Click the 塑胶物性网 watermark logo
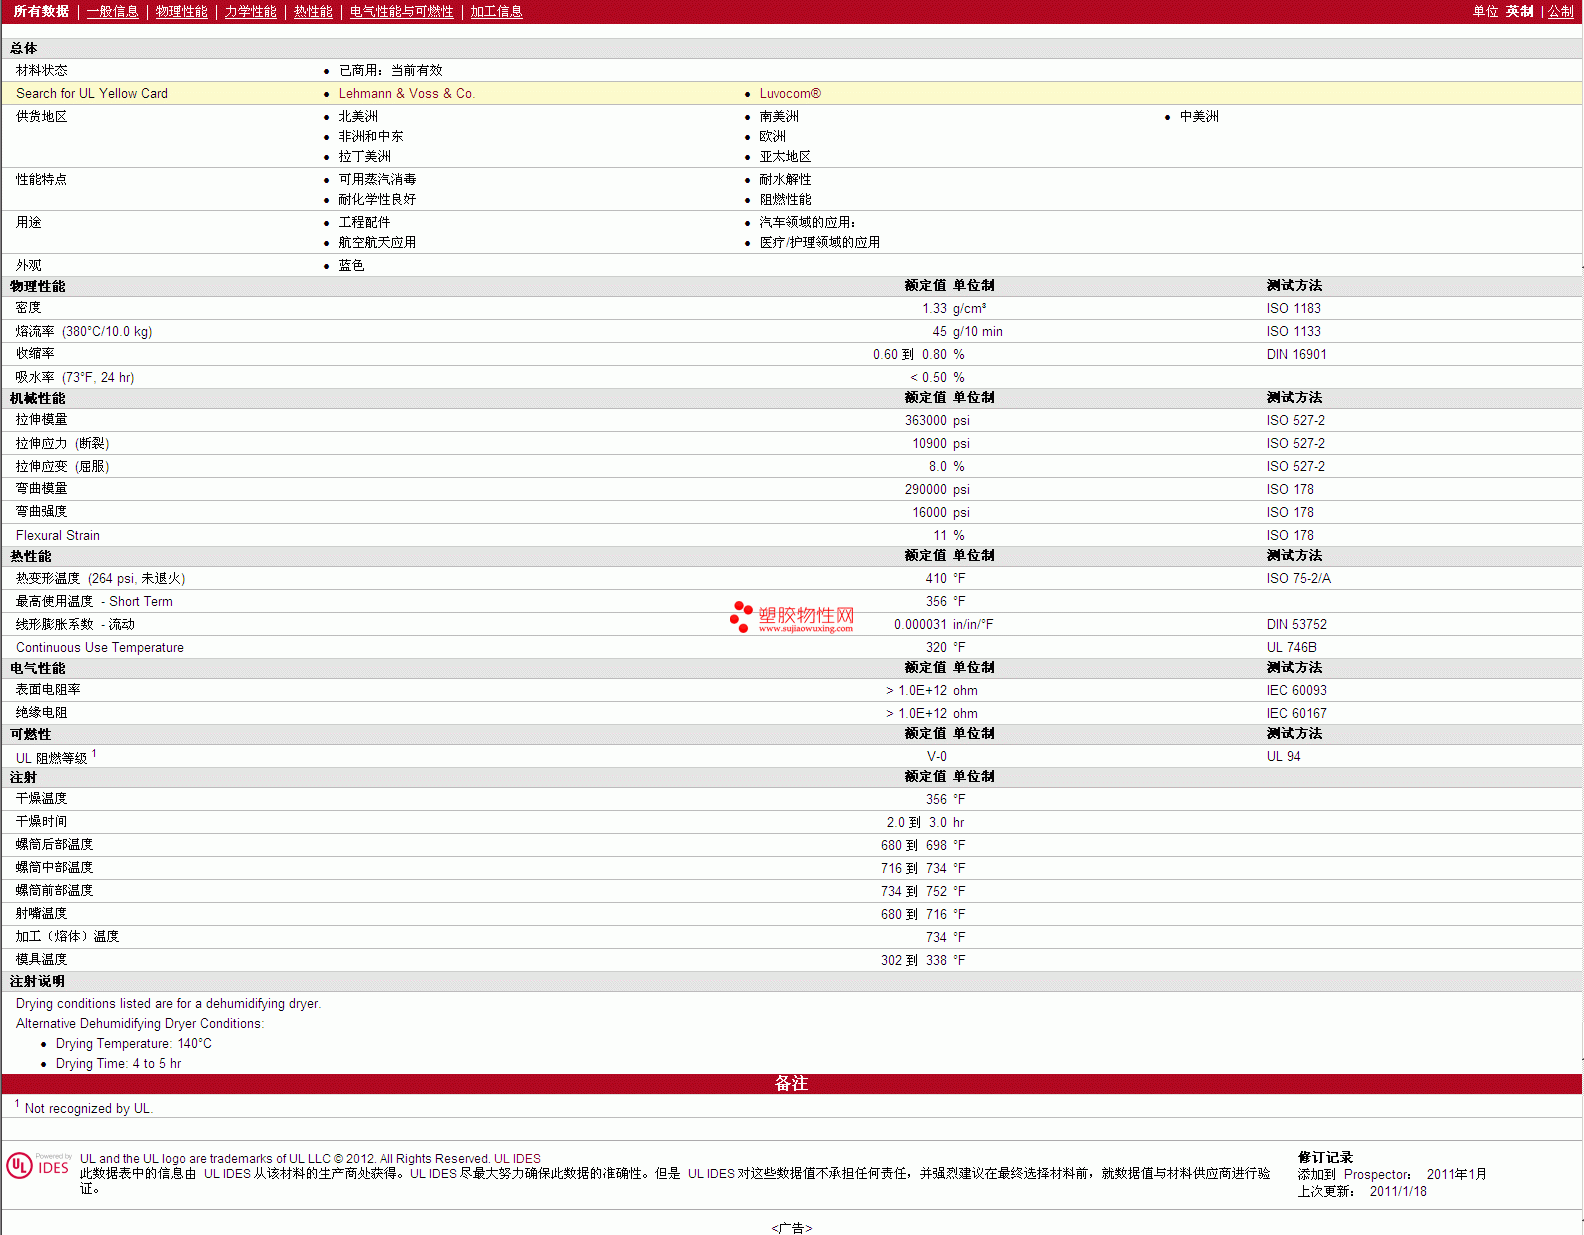 point(792,618)
